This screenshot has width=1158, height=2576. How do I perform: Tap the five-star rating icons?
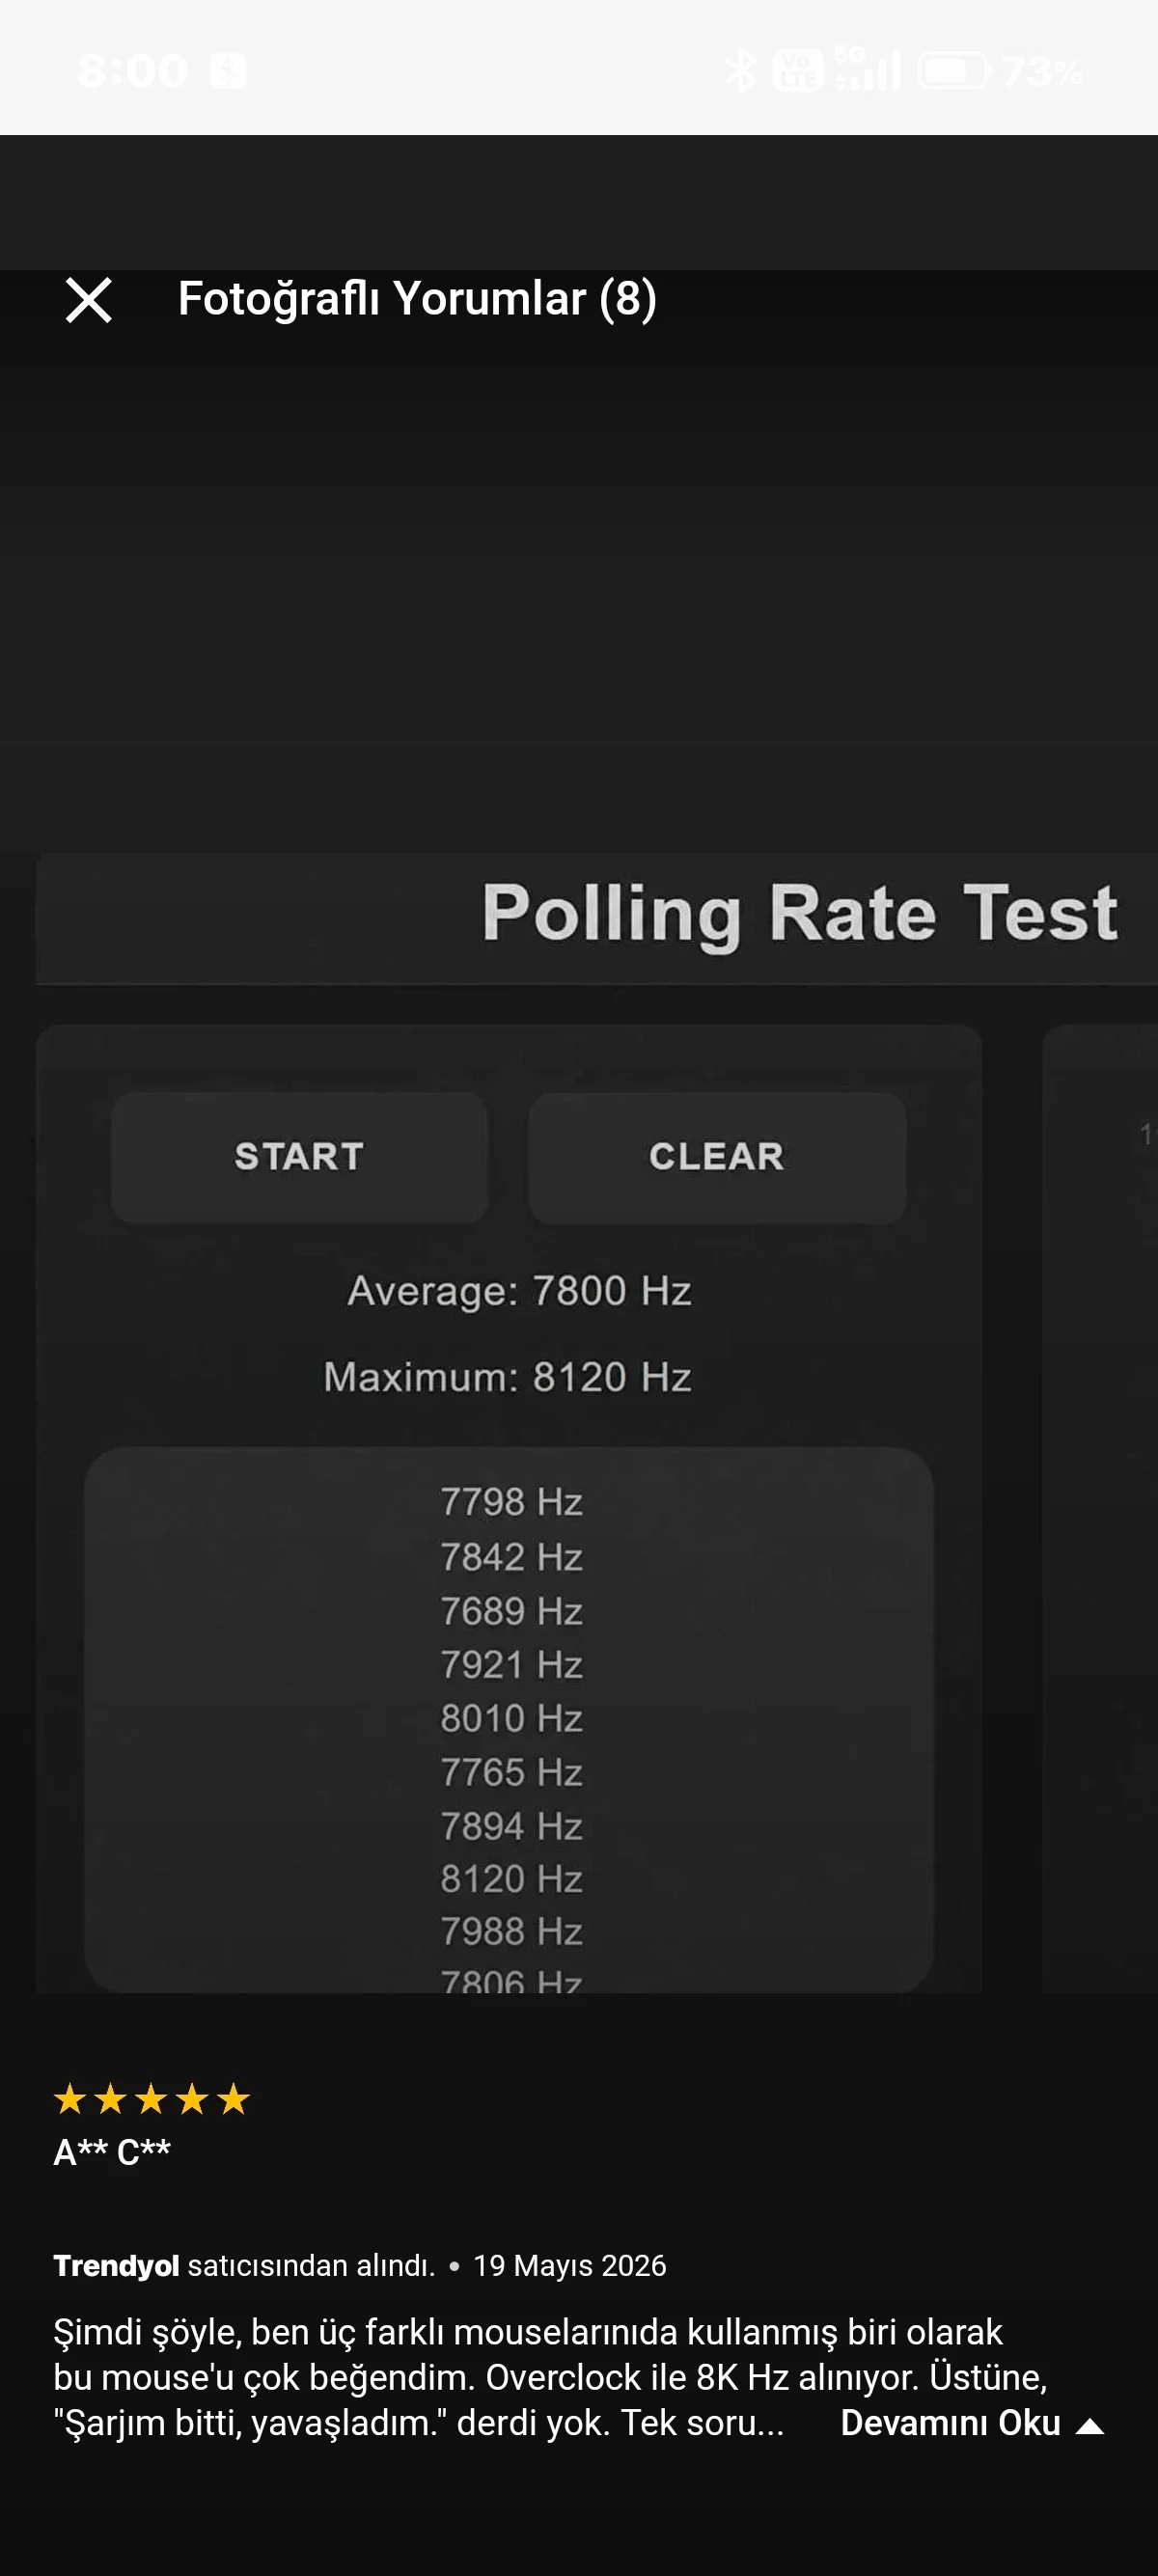click(x=151, y=2099)
